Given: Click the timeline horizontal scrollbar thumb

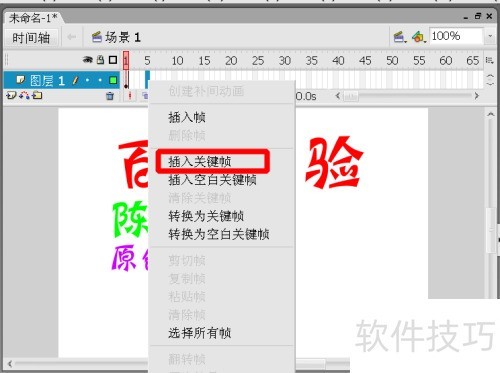Looking at the screenshot, I should (x=350, y=96).
